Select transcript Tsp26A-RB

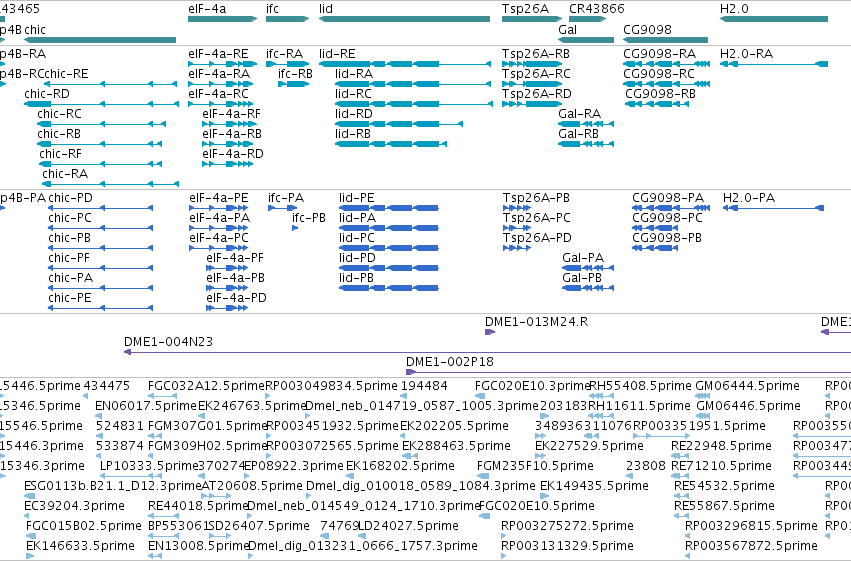click(532, 64)
